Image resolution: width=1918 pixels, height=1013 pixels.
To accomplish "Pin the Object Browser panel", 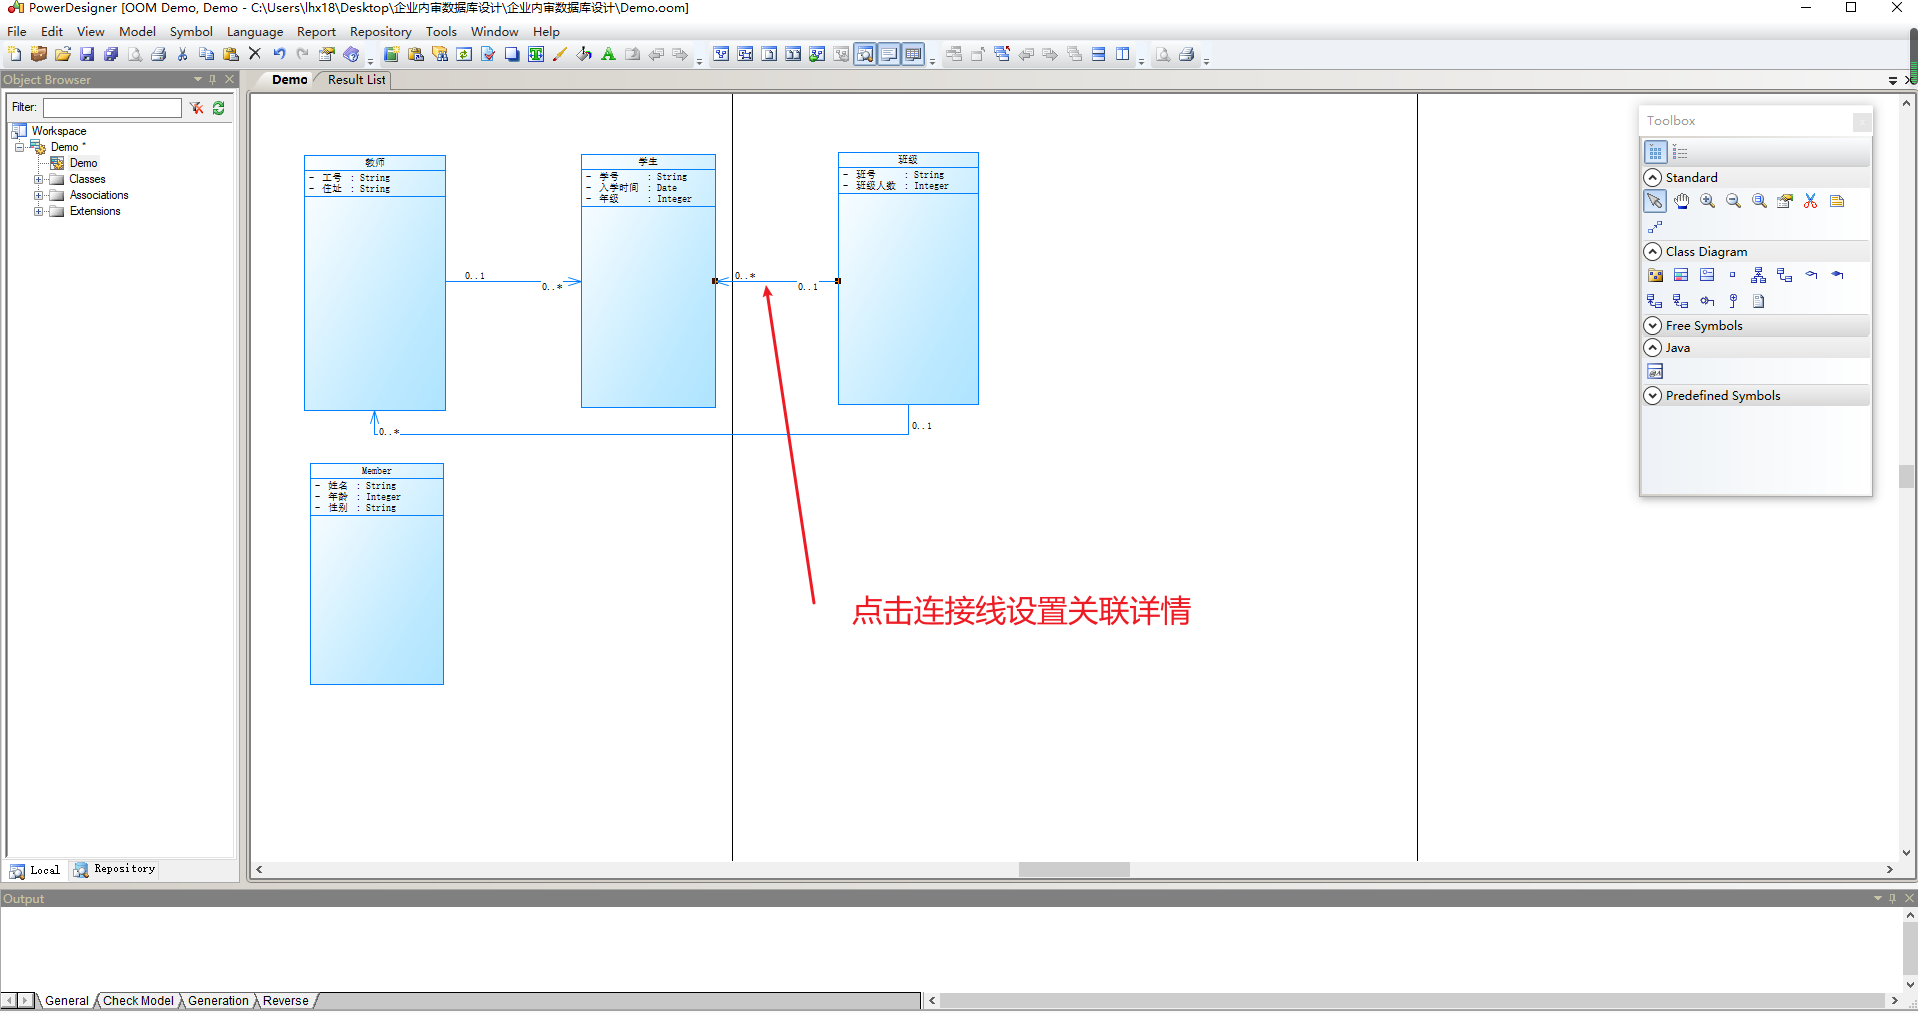I will tap(211, 79).
